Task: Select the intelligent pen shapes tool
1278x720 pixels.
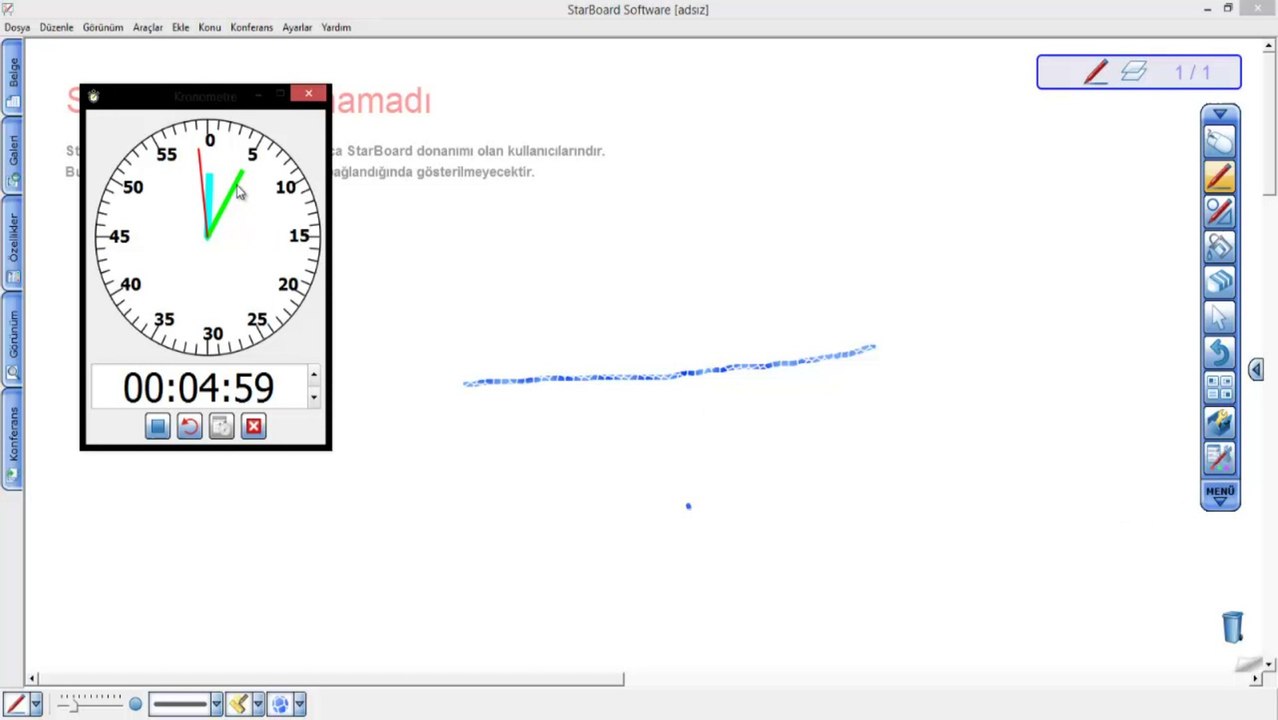Action: point(1219,213)
